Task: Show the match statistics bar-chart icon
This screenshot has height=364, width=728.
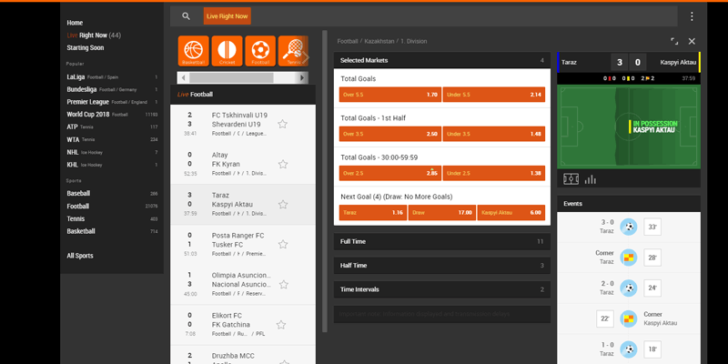Action: pyautogui.click(x=591, y=179)
